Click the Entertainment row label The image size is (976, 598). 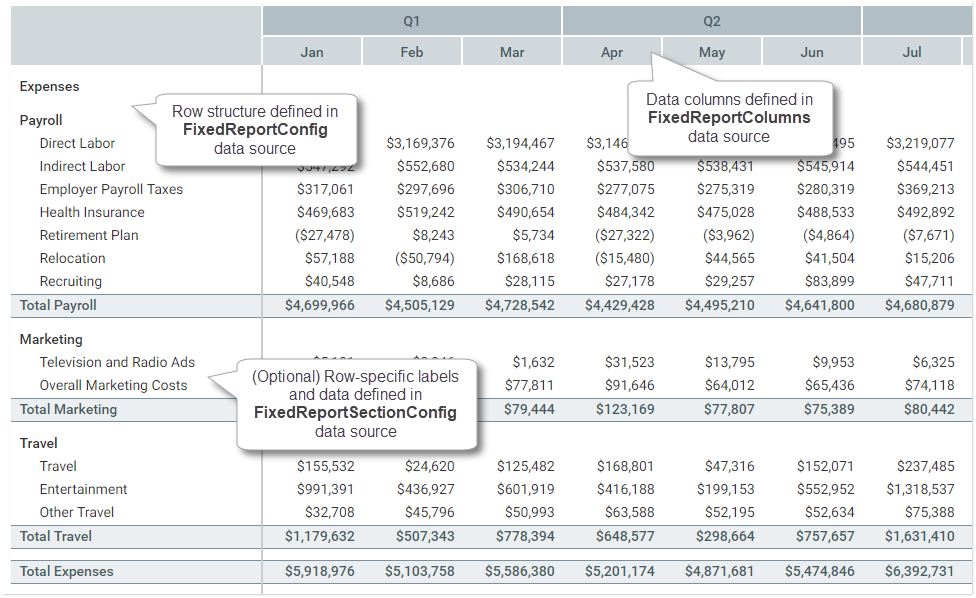[83, 489]
